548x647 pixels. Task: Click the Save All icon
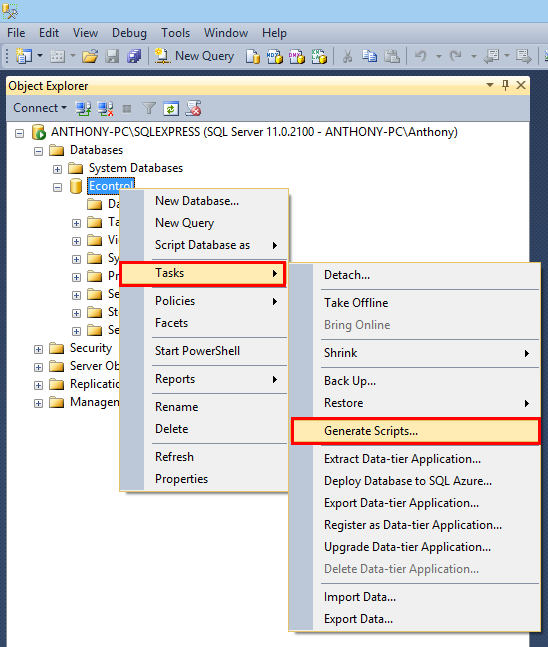134,56
